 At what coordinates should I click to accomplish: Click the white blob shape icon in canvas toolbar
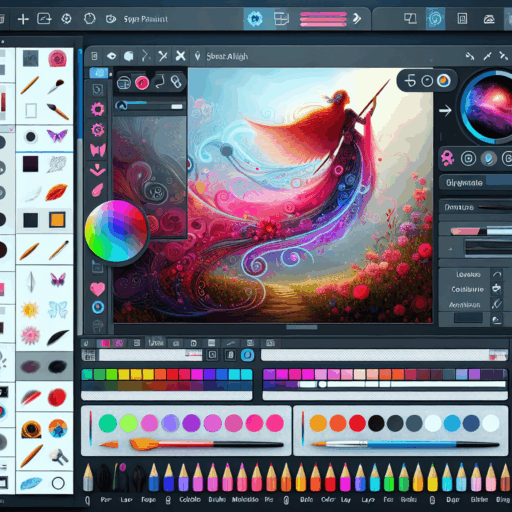(129, 56)
